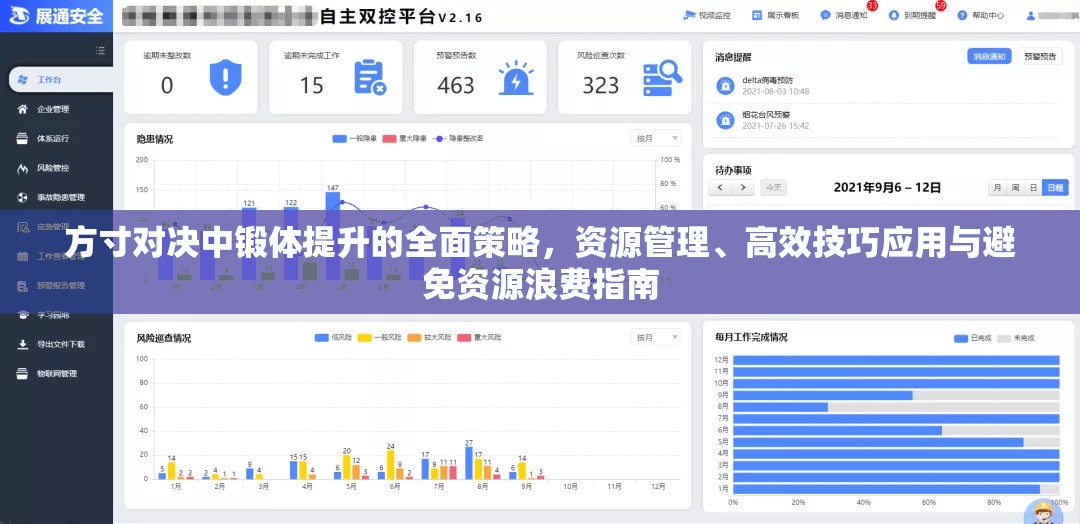
Task: Collapse the sidebar with the menu-fold icon
Action: (x=101, y=50)
